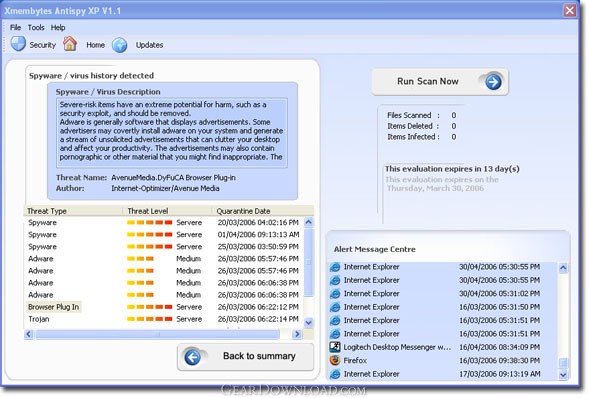Click the Updates globe icon
Viewport: 589px width, 398px height.
pos(119,45)
